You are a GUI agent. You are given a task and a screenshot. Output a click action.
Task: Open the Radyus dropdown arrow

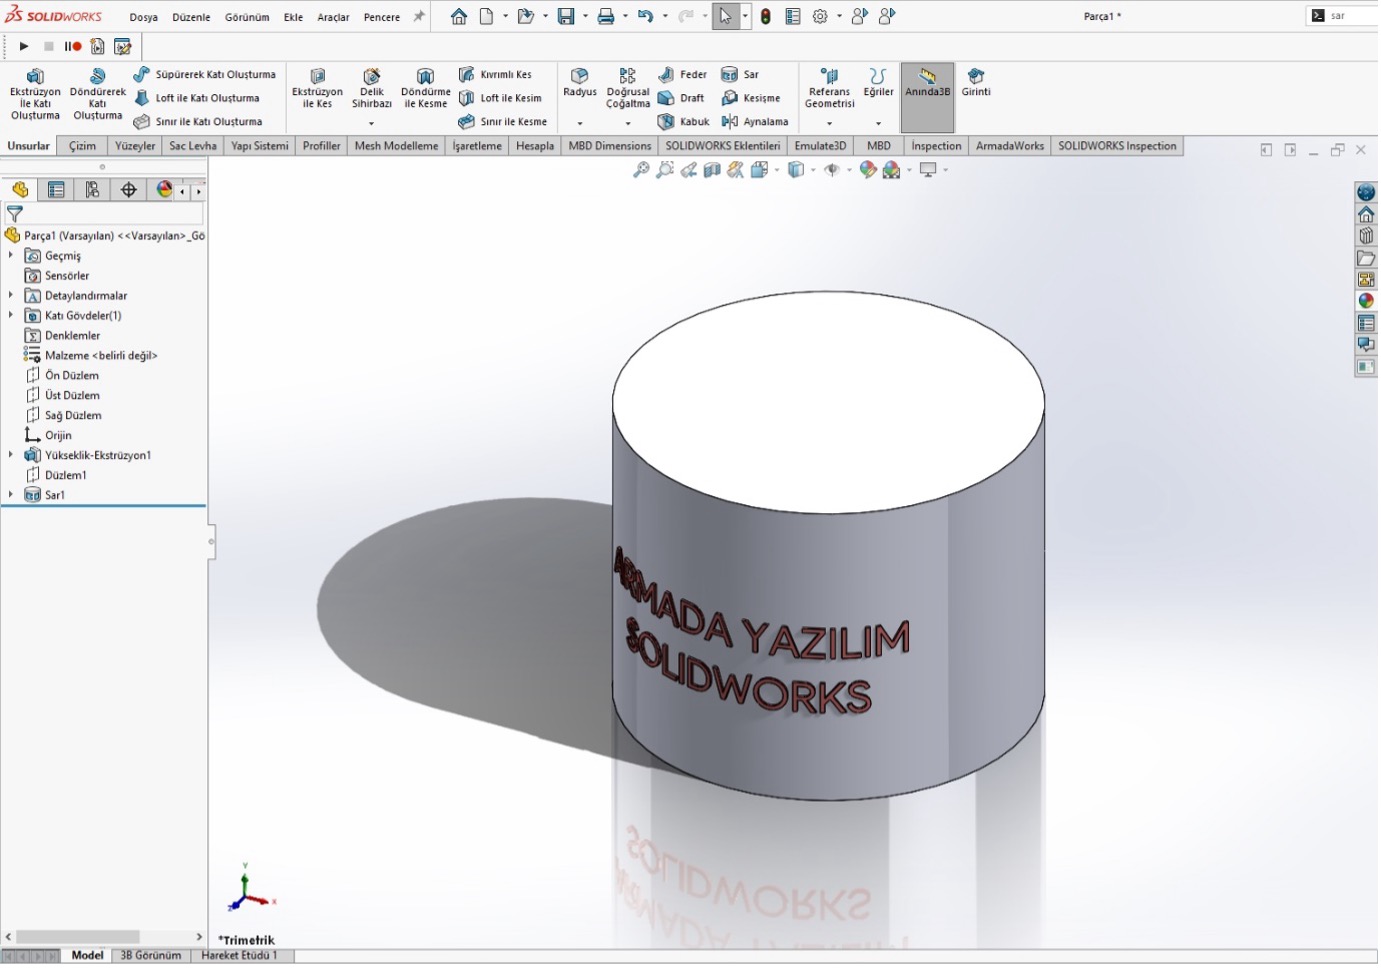580,123
